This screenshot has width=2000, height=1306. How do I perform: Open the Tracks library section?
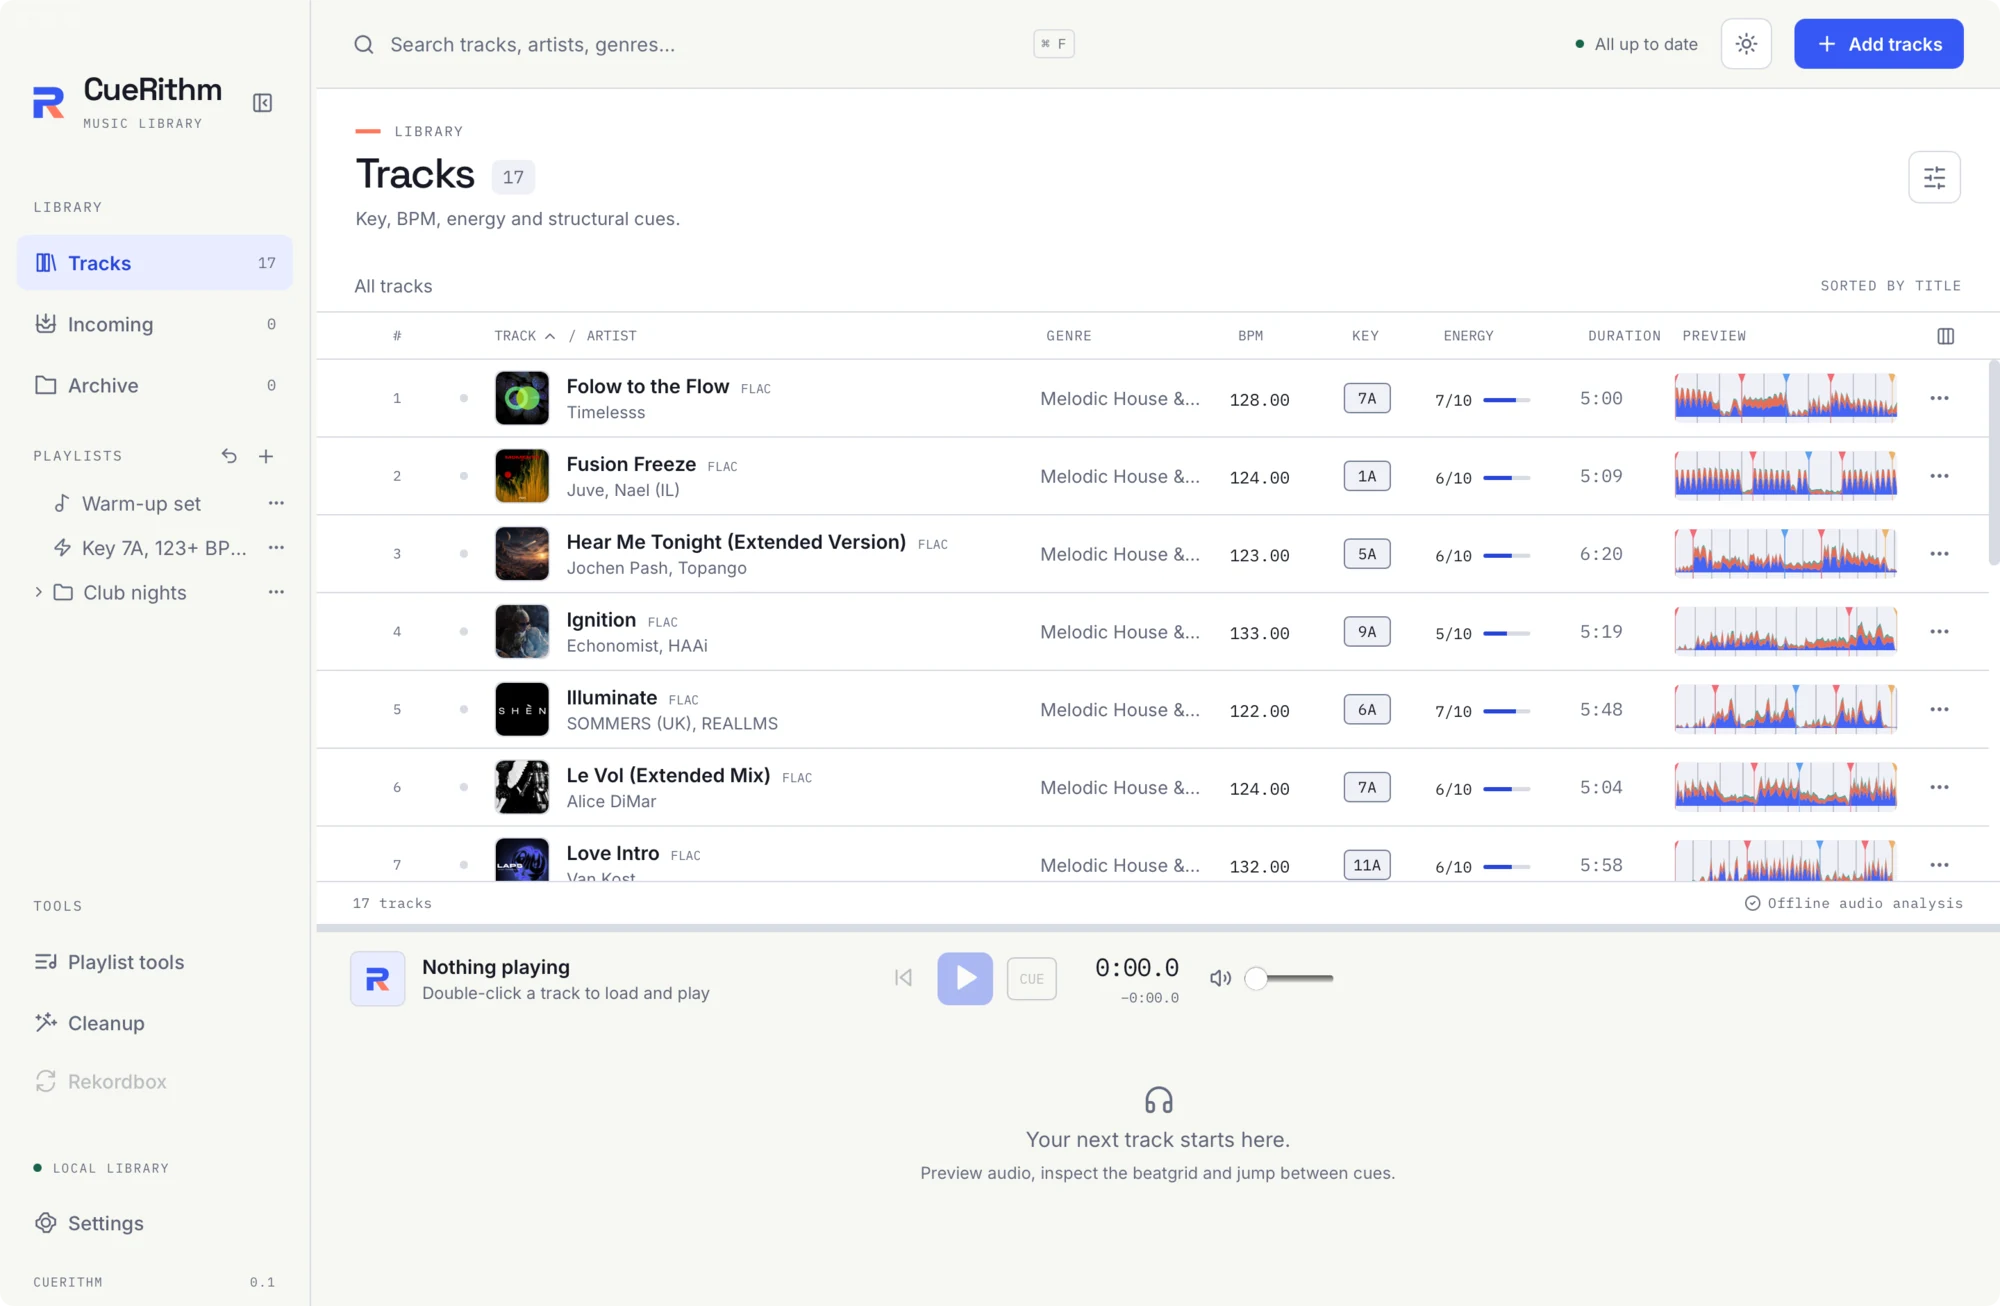coord(155,263)
